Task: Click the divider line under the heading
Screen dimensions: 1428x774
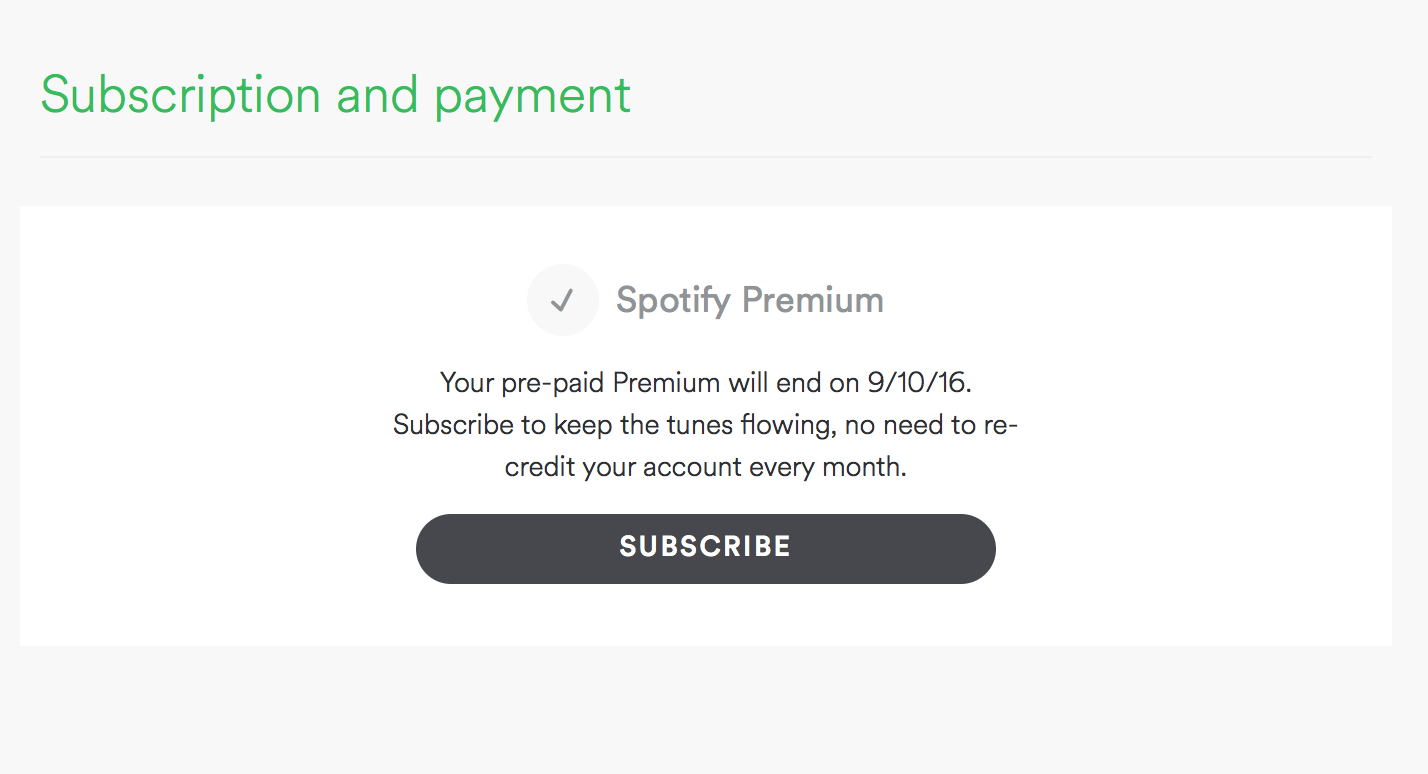Action: 705,157
